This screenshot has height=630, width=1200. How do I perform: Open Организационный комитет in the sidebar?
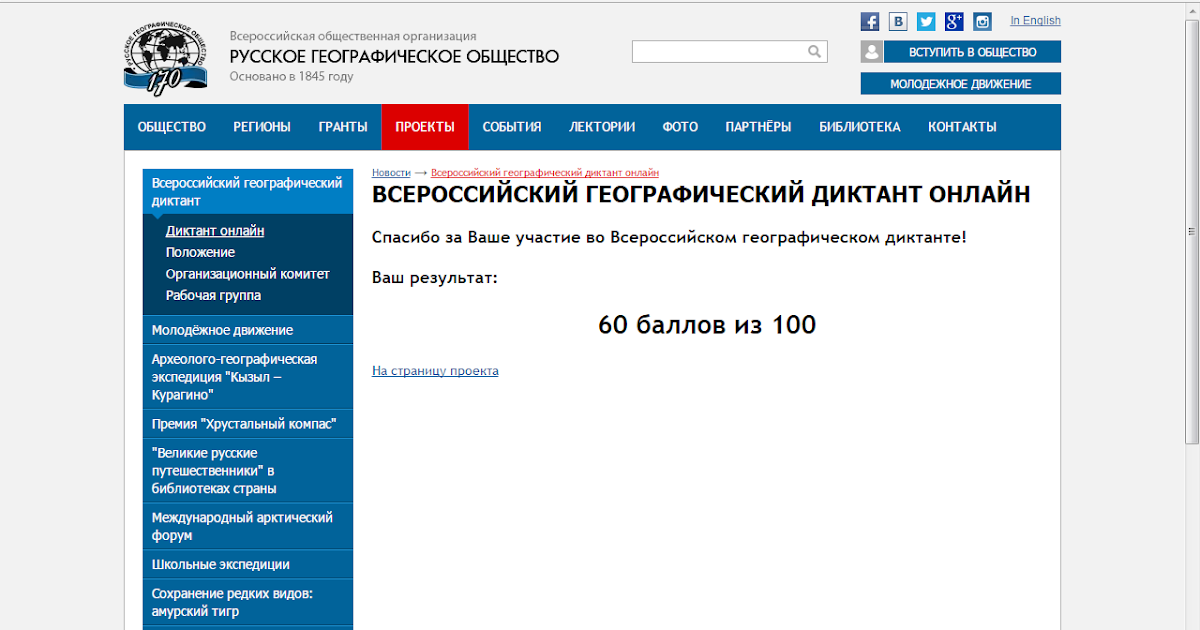pyautogui.click(x=248, y=274)
